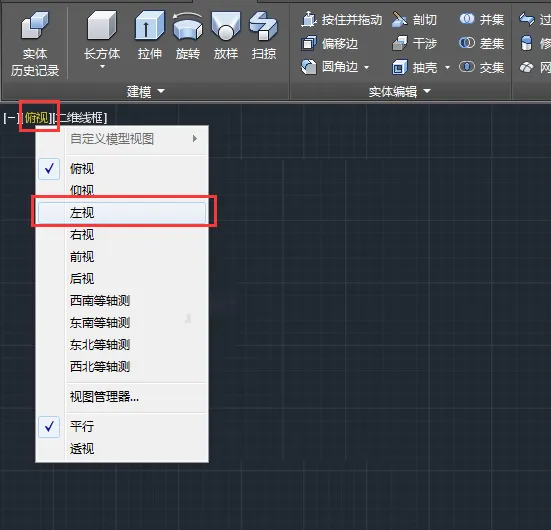This screenshot has width=551, height=530.
Task: Open 视图管理器... dialog
Action: 122,397
